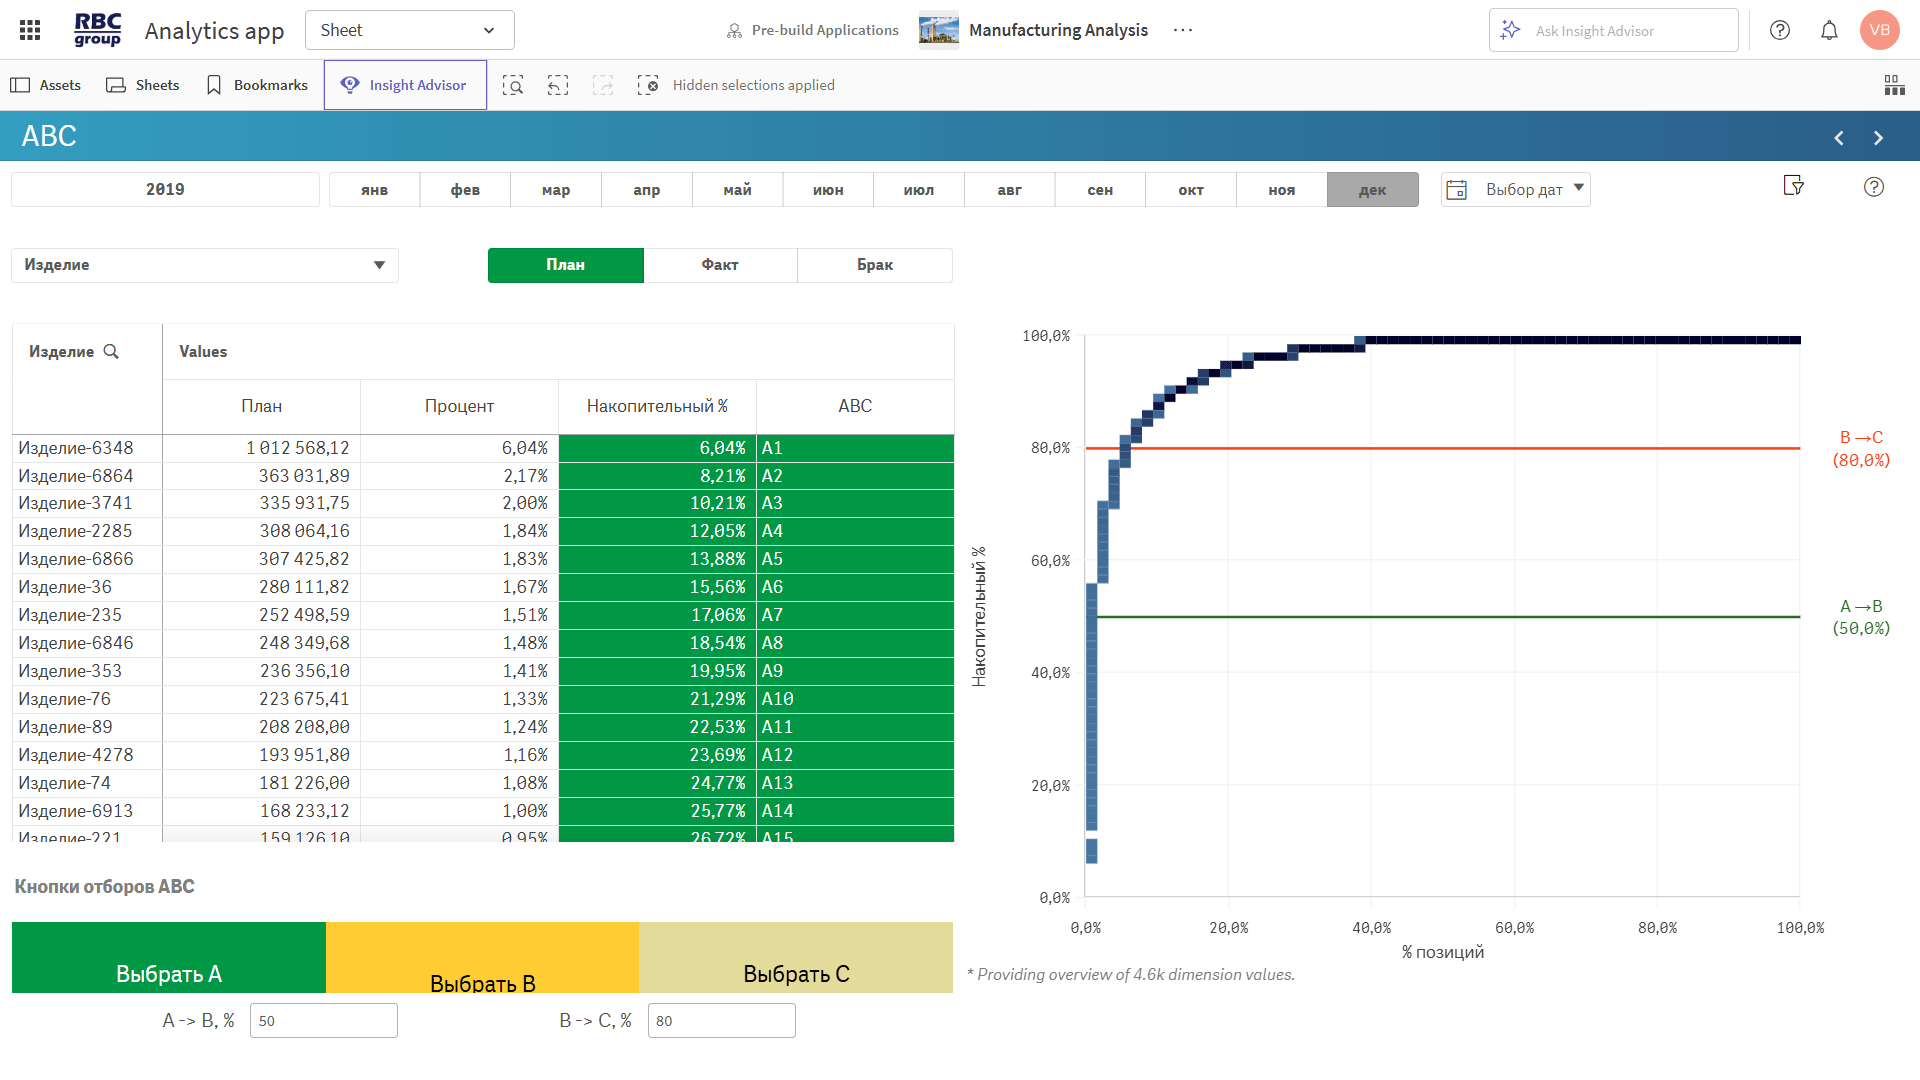Open the Выбор дат date picker
The image size is (1920, 1080).
point(1516,190)
